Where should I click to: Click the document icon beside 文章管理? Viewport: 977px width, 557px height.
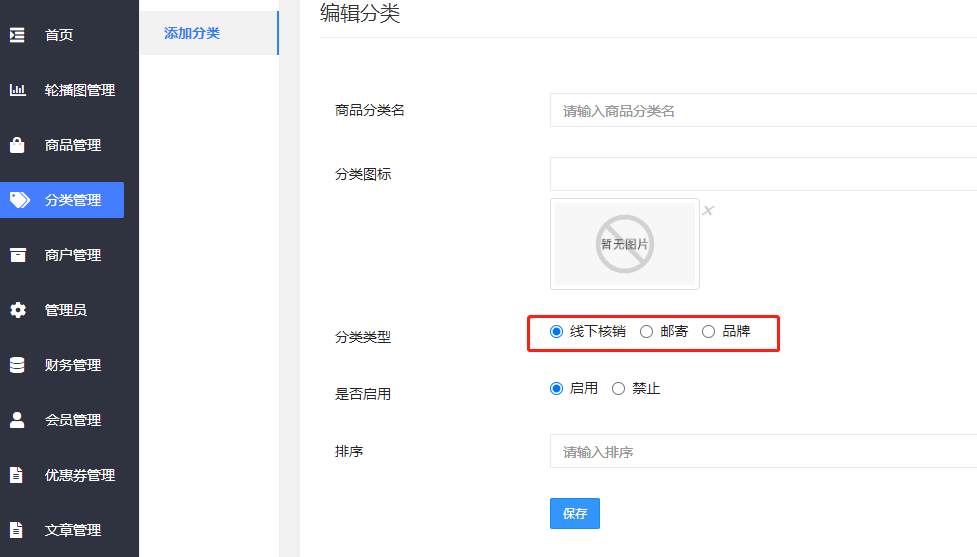point(17,530)
